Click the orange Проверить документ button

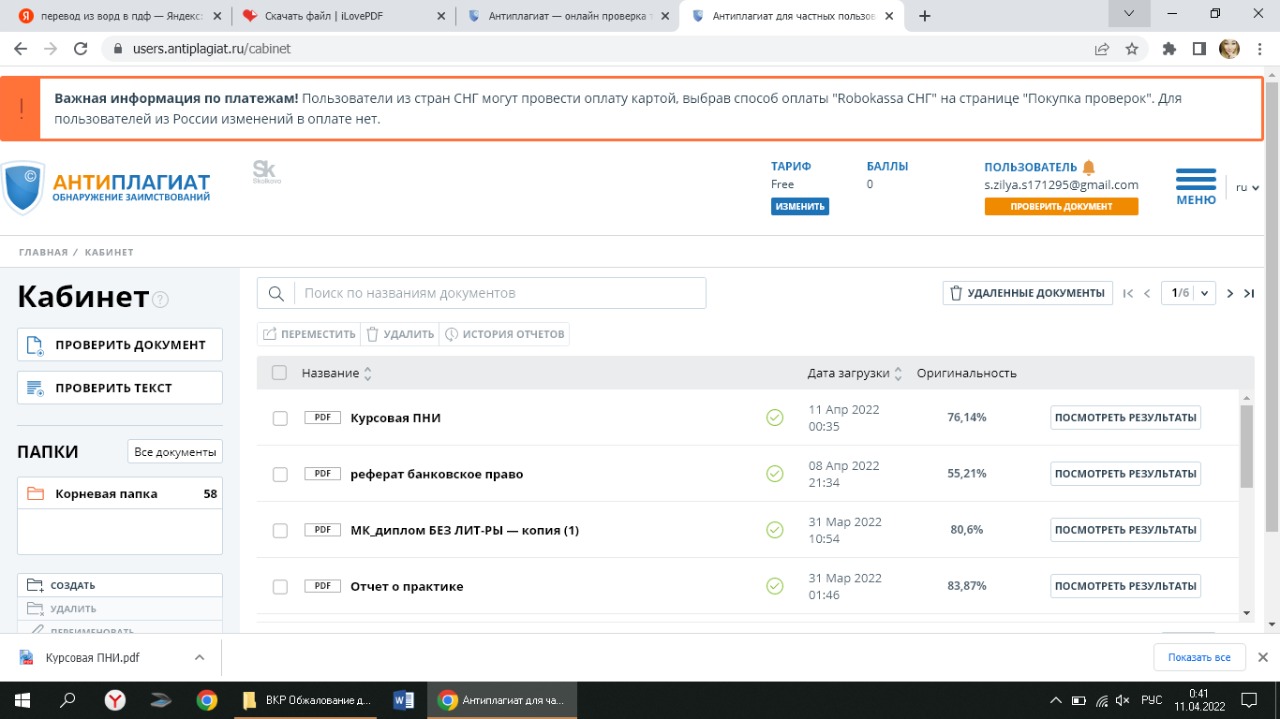[x=1061, y=206]
